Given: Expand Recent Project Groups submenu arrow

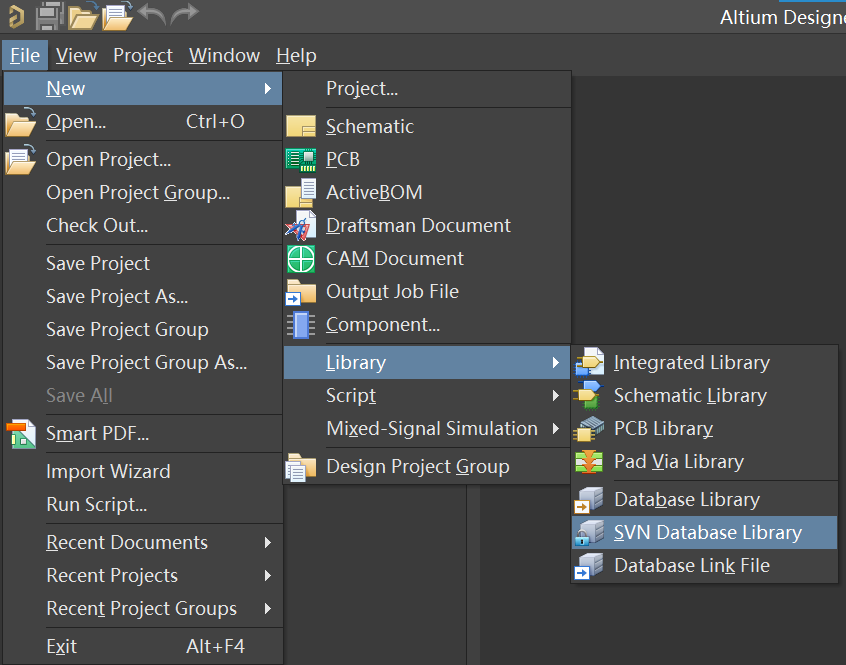Looking at the screenshot, I should tap(268, 608).
